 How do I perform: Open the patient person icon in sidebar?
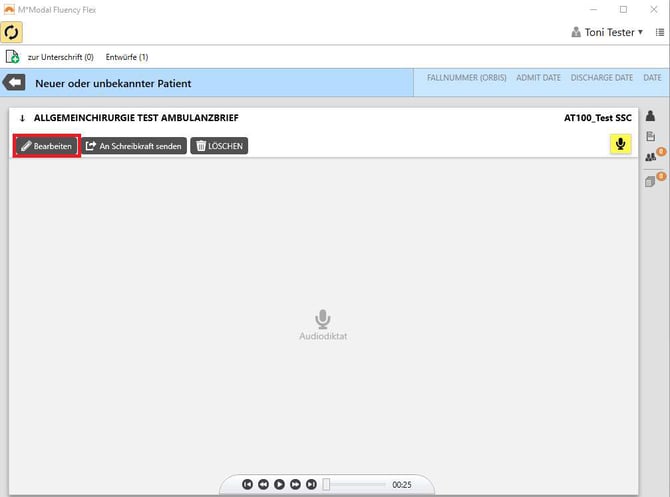[651, 116]
